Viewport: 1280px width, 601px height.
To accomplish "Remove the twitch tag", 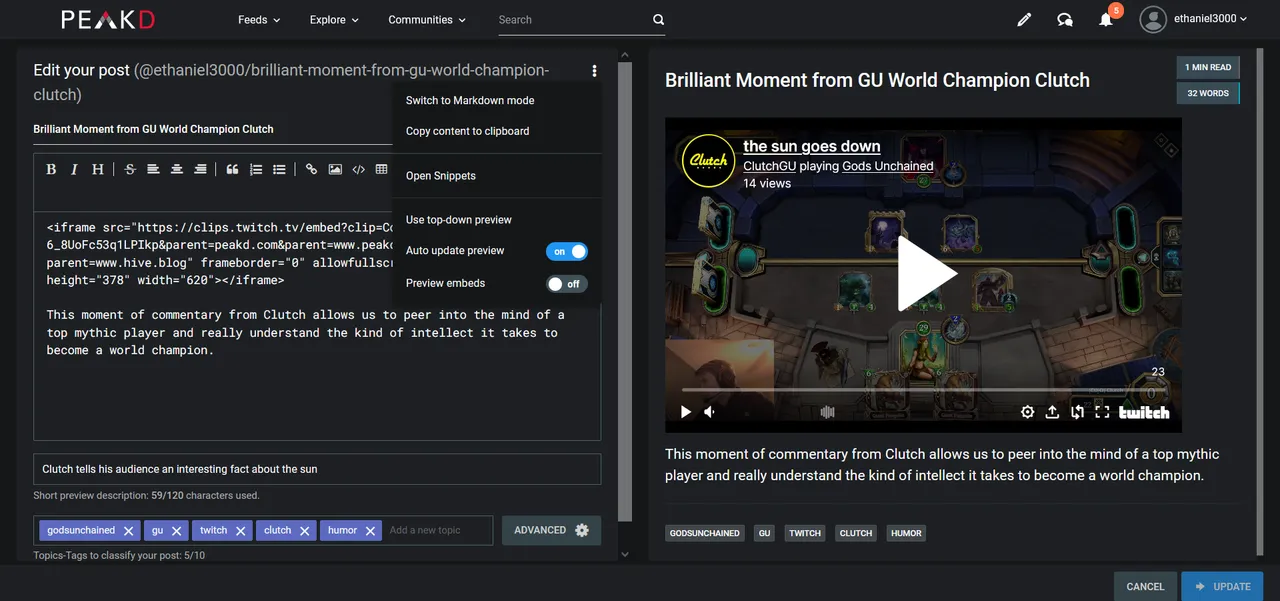I will coord(241,531).
